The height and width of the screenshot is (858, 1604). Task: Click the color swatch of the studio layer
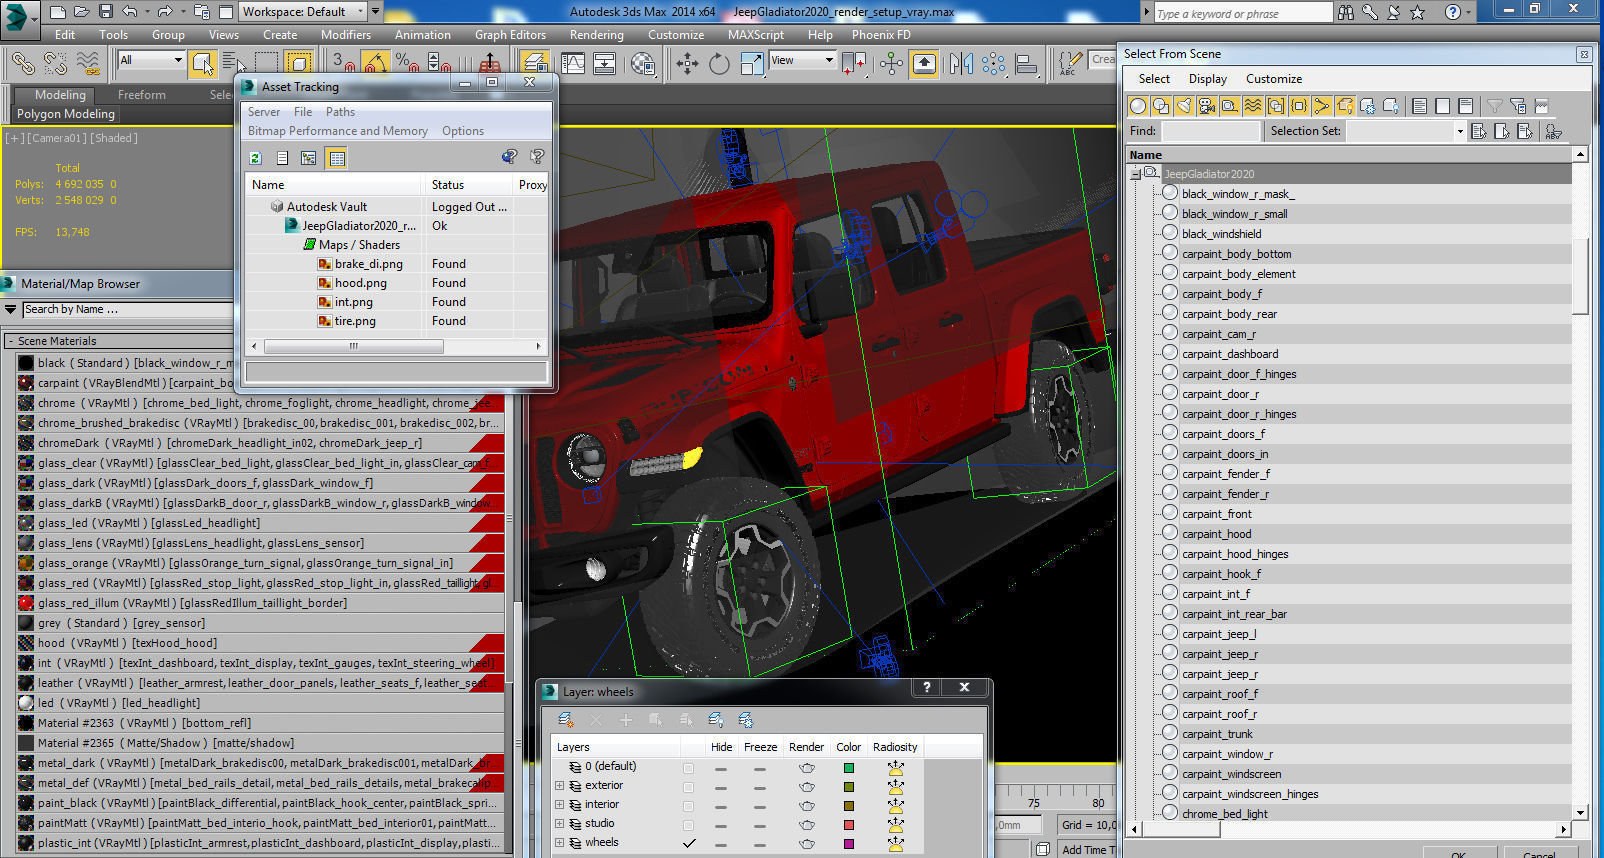[x=849, y=825]
